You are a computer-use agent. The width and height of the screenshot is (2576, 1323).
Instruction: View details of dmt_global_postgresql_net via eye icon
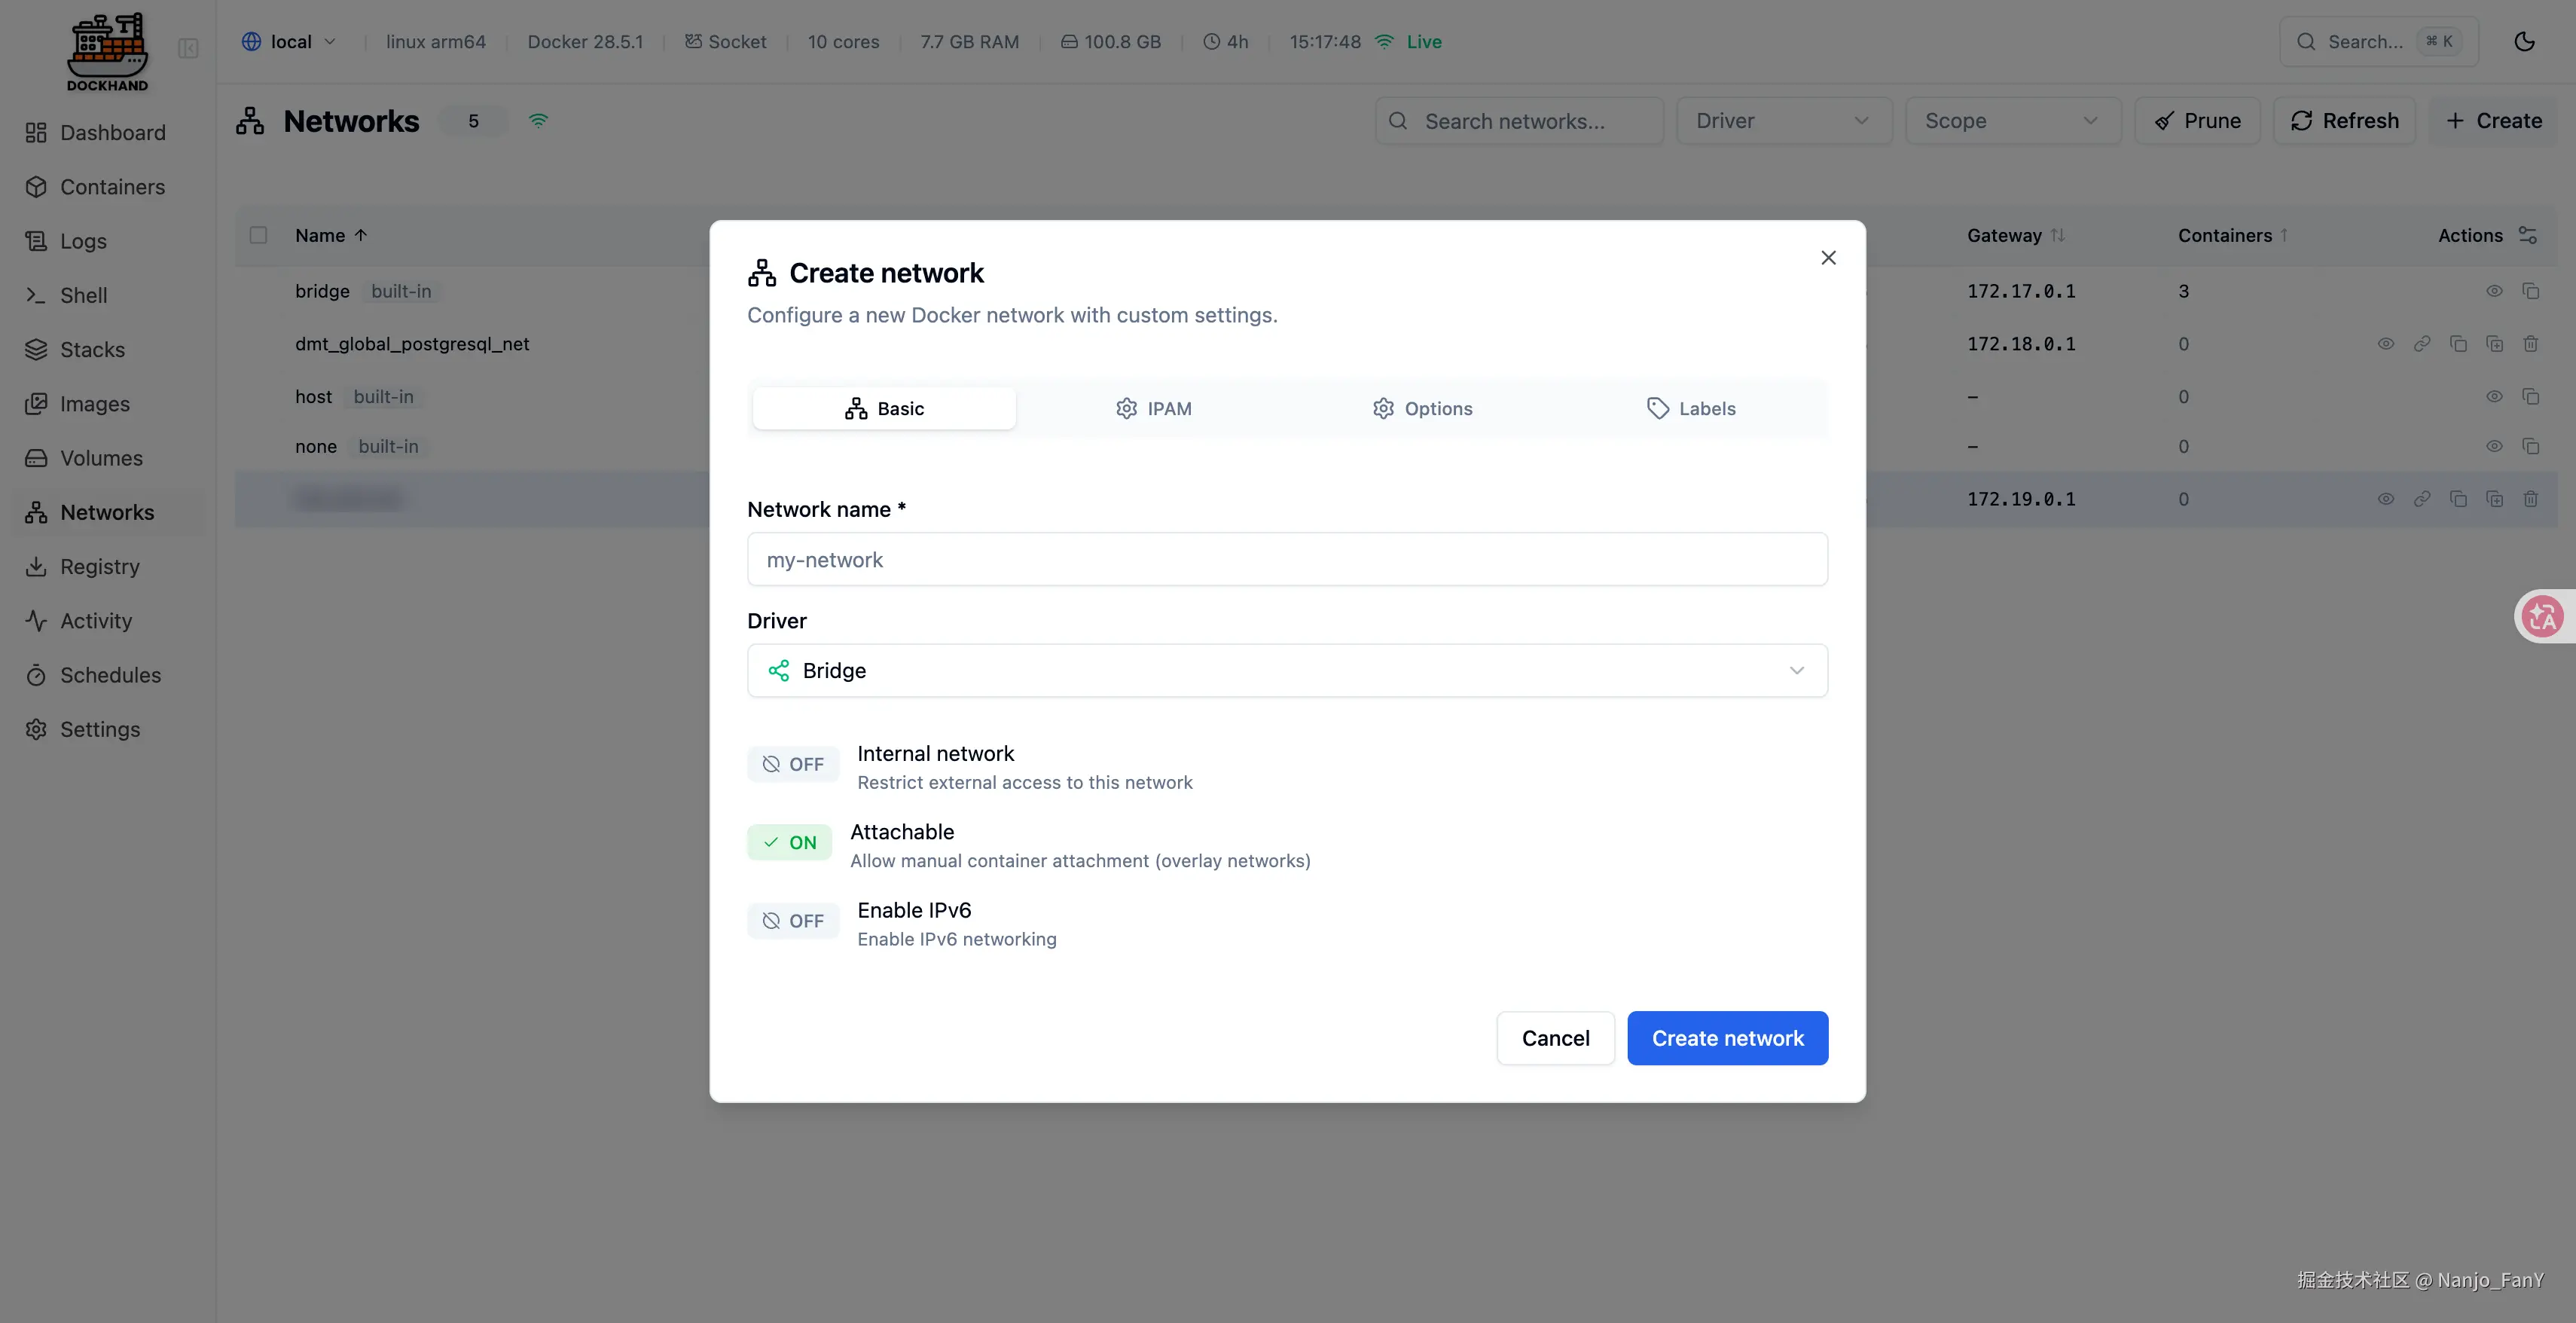(2385, 344)
